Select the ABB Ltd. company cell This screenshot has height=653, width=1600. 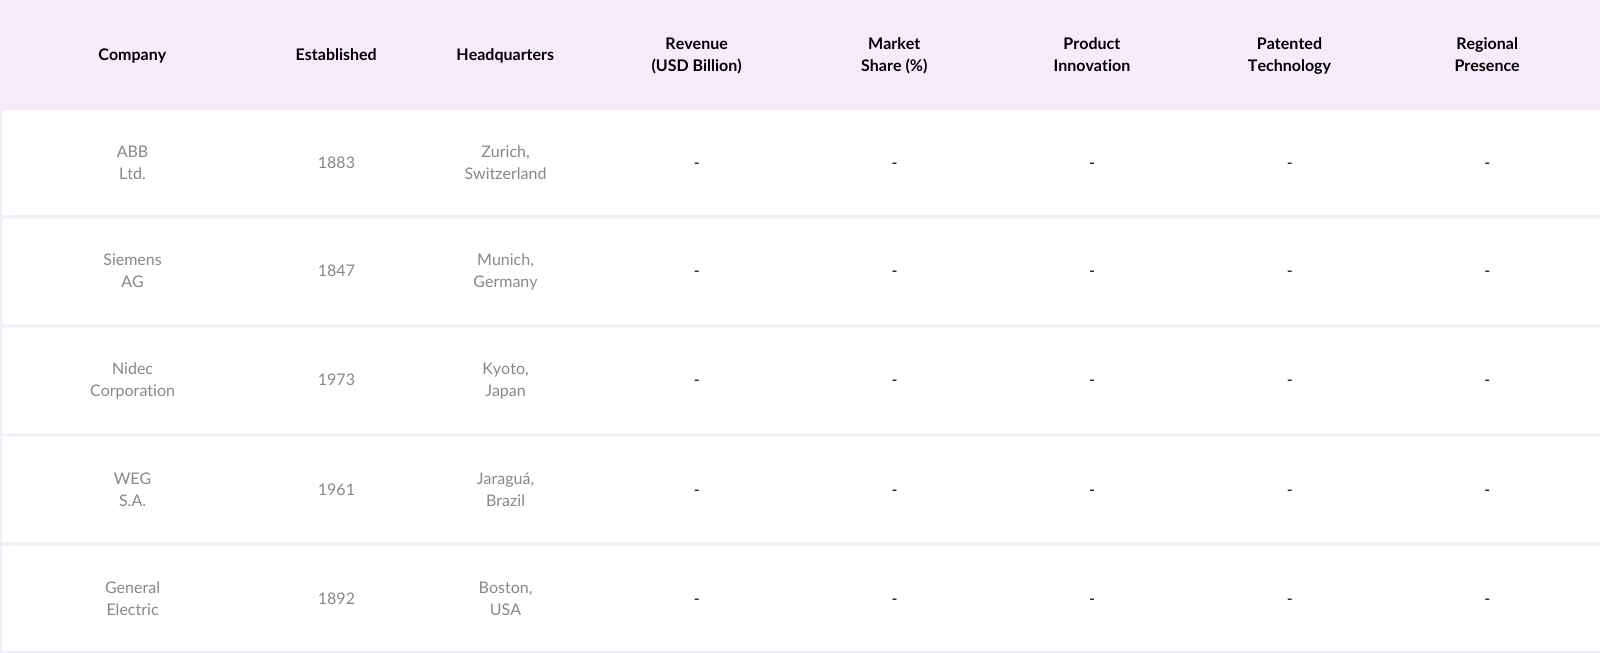[x=132, y=162]
